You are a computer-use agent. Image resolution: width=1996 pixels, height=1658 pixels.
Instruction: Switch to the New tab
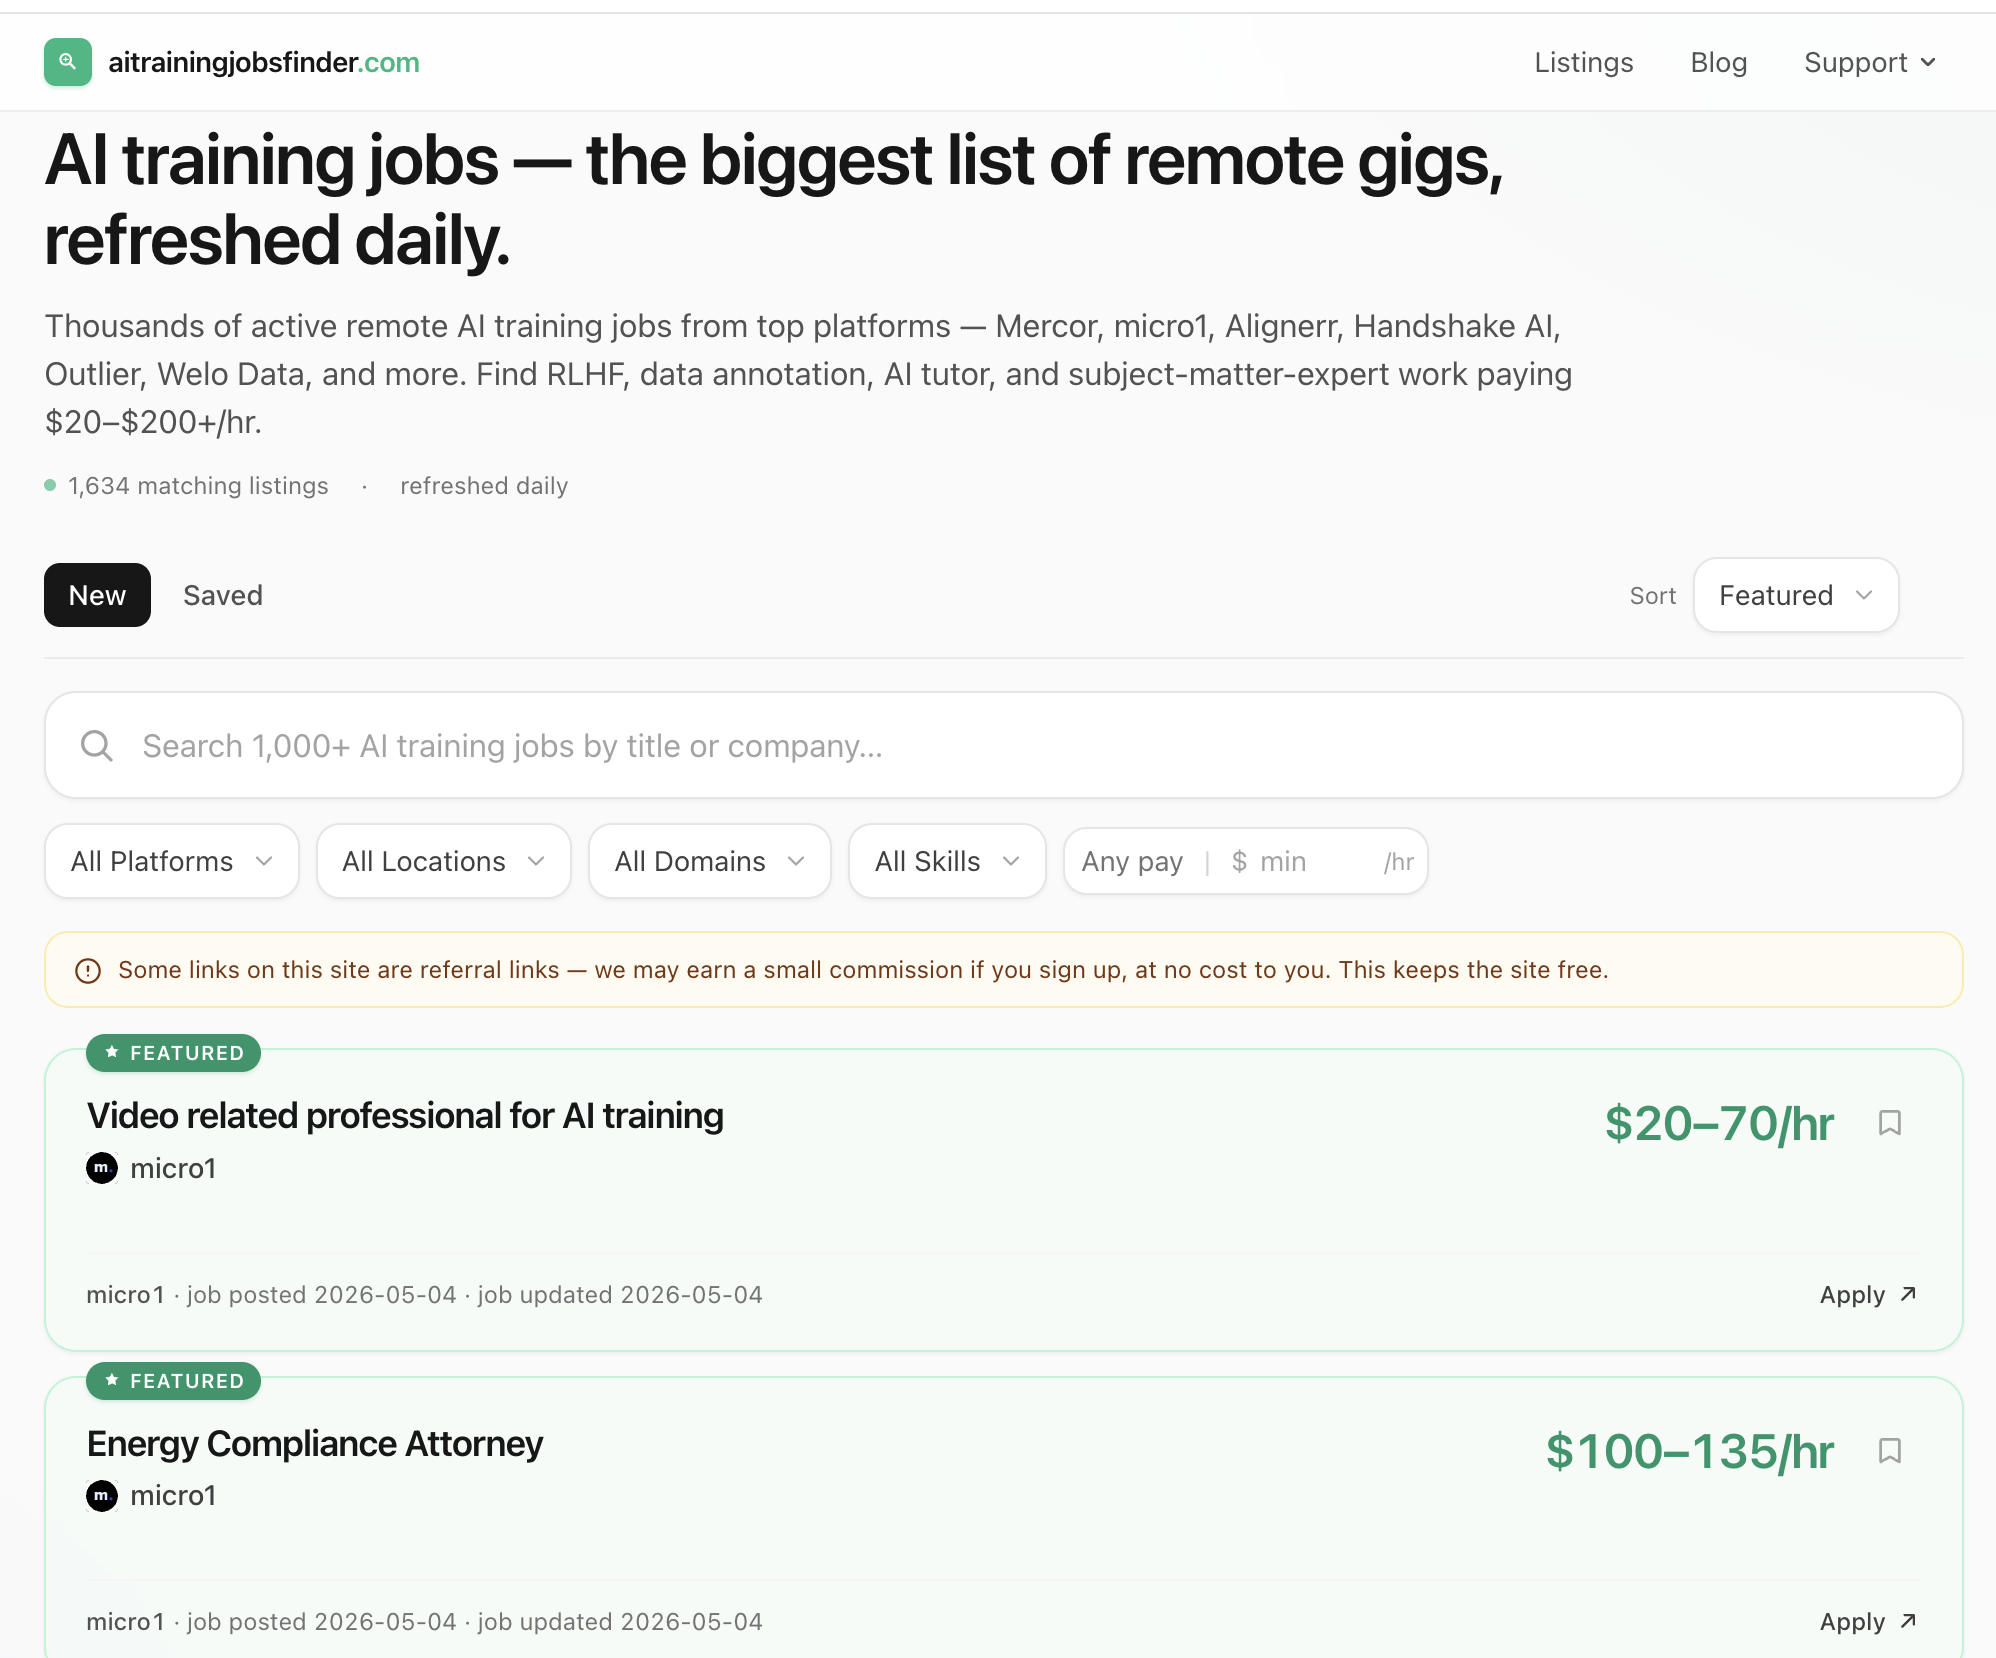(x=97, y=595)
